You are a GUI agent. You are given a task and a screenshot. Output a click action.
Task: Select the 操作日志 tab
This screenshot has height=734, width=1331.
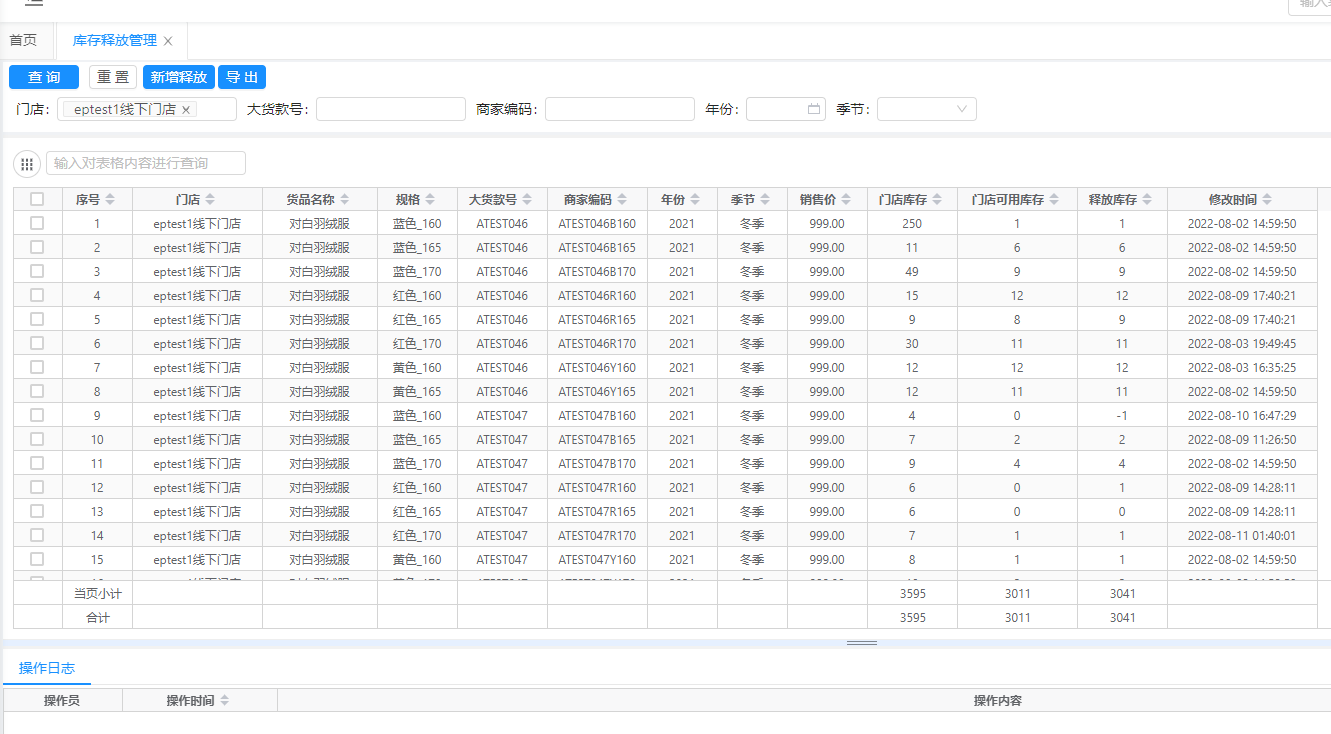[x=47, y=668]
